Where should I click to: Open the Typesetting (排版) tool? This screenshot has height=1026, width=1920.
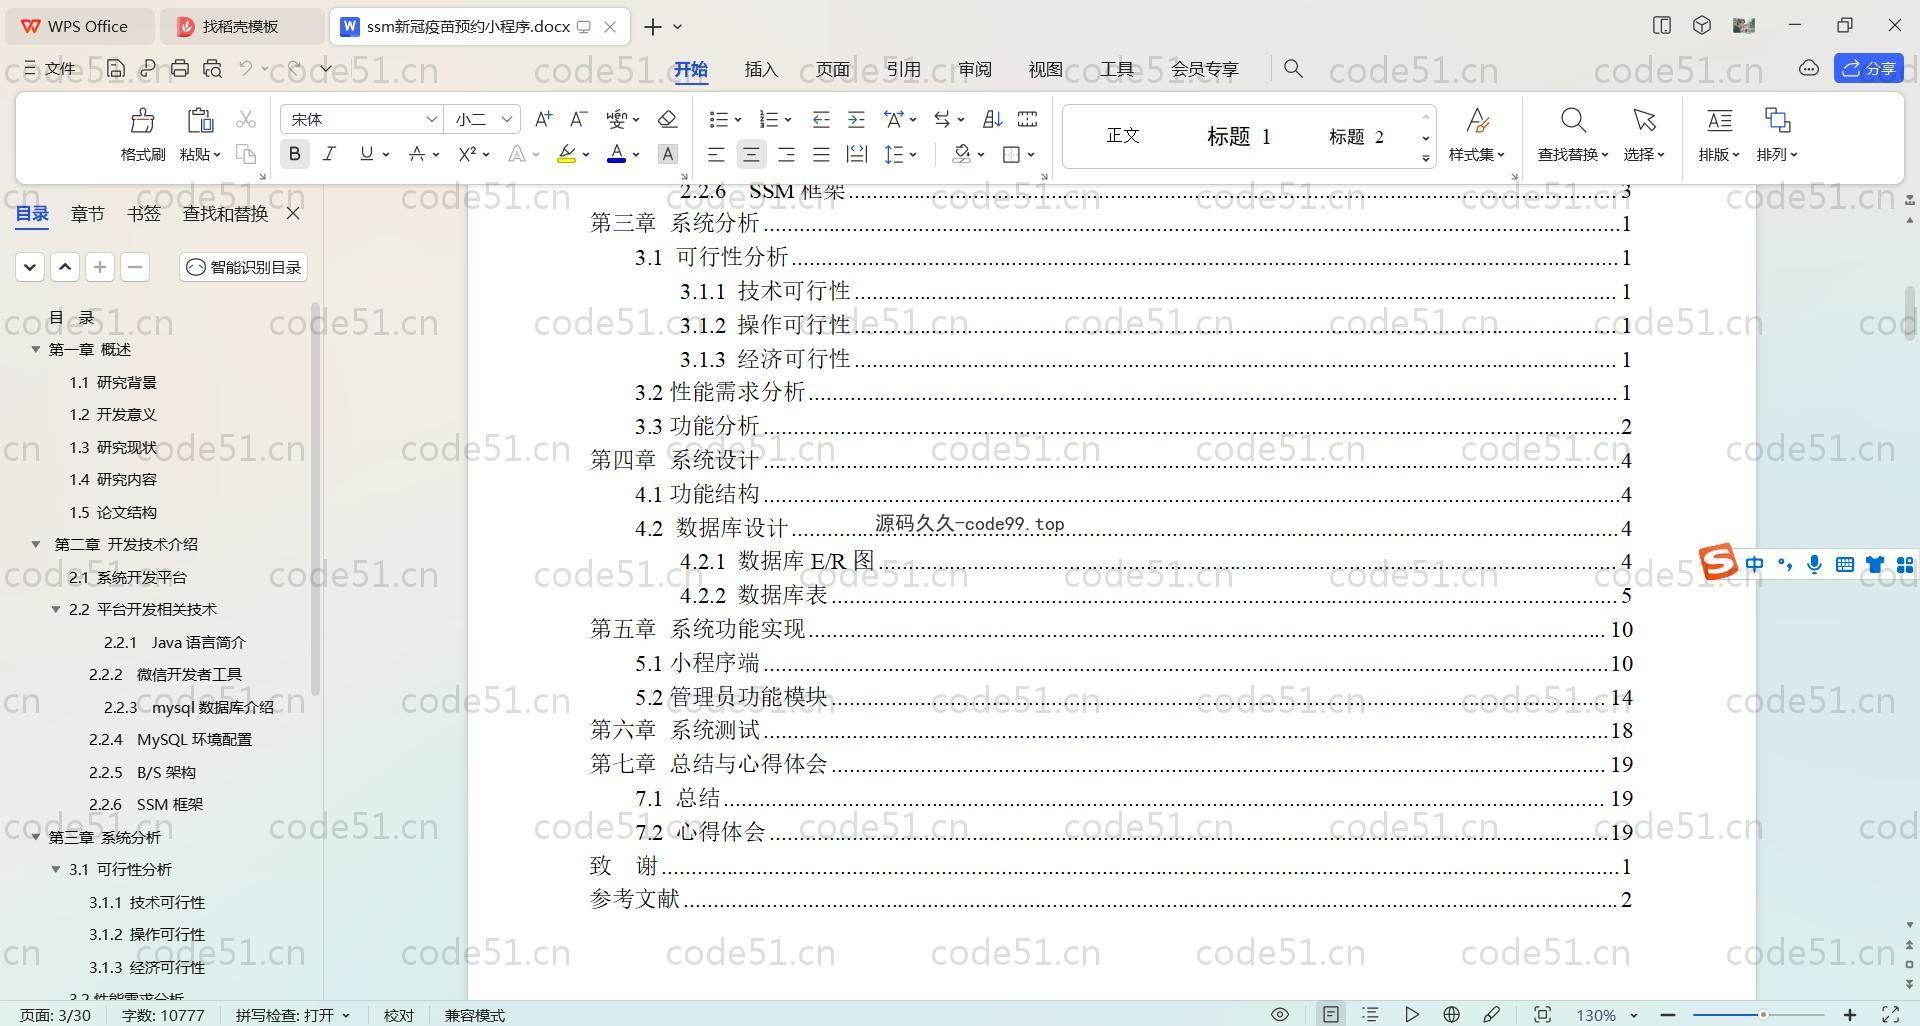[x=1719, y=134]
